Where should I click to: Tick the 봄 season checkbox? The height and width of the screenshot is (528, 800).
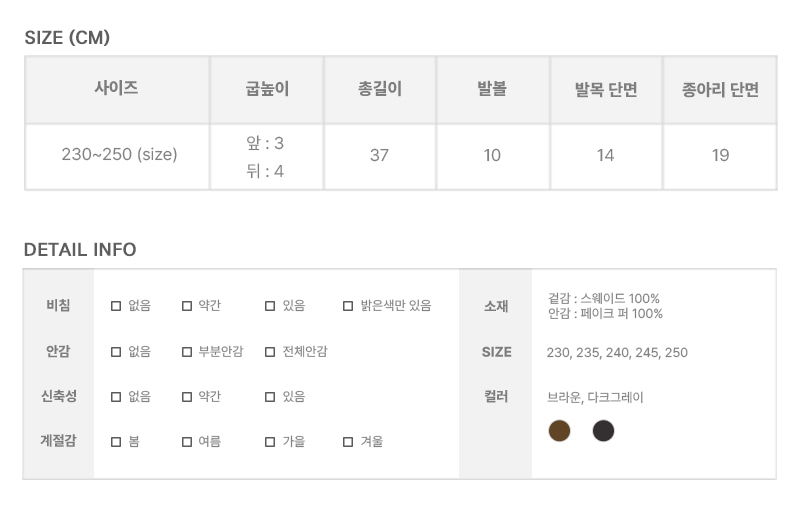pos(116,442)
